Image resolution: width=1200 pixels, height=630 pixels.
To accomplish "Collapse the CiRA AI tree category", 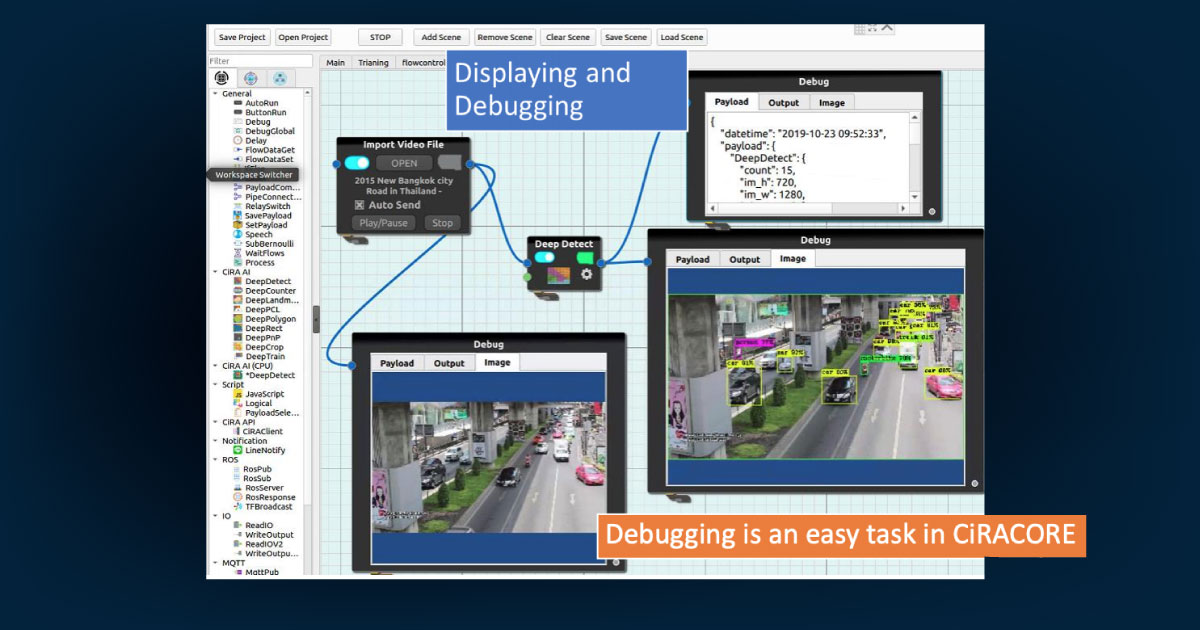I will [x=216, y=272].
